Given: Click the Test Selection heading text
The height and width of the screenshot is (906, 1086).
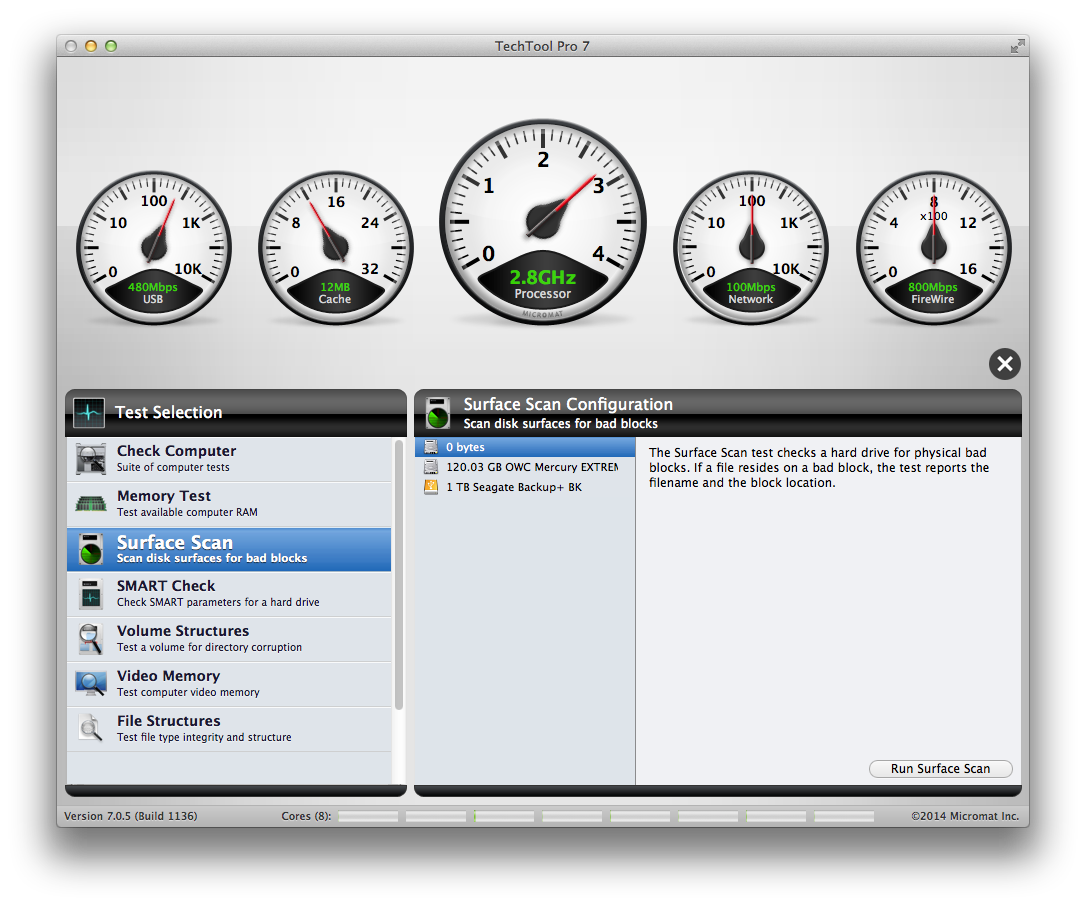Looking at the screenshot, I should point(168,412).
